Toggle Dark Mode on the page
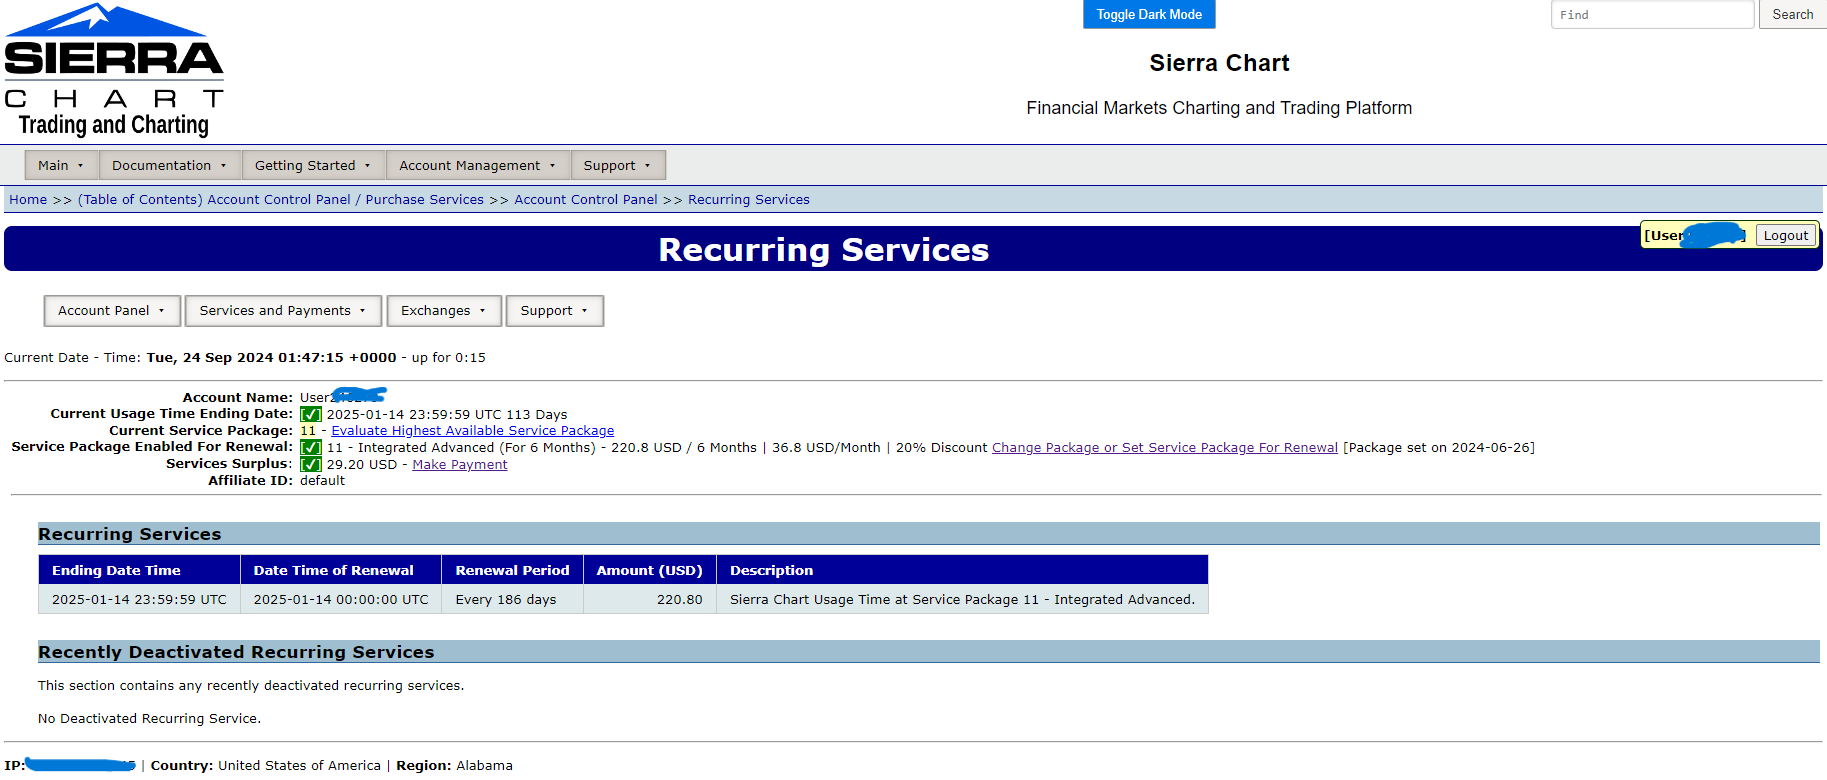This screenshot has width=1827, height=780. tap(1149, 14)
